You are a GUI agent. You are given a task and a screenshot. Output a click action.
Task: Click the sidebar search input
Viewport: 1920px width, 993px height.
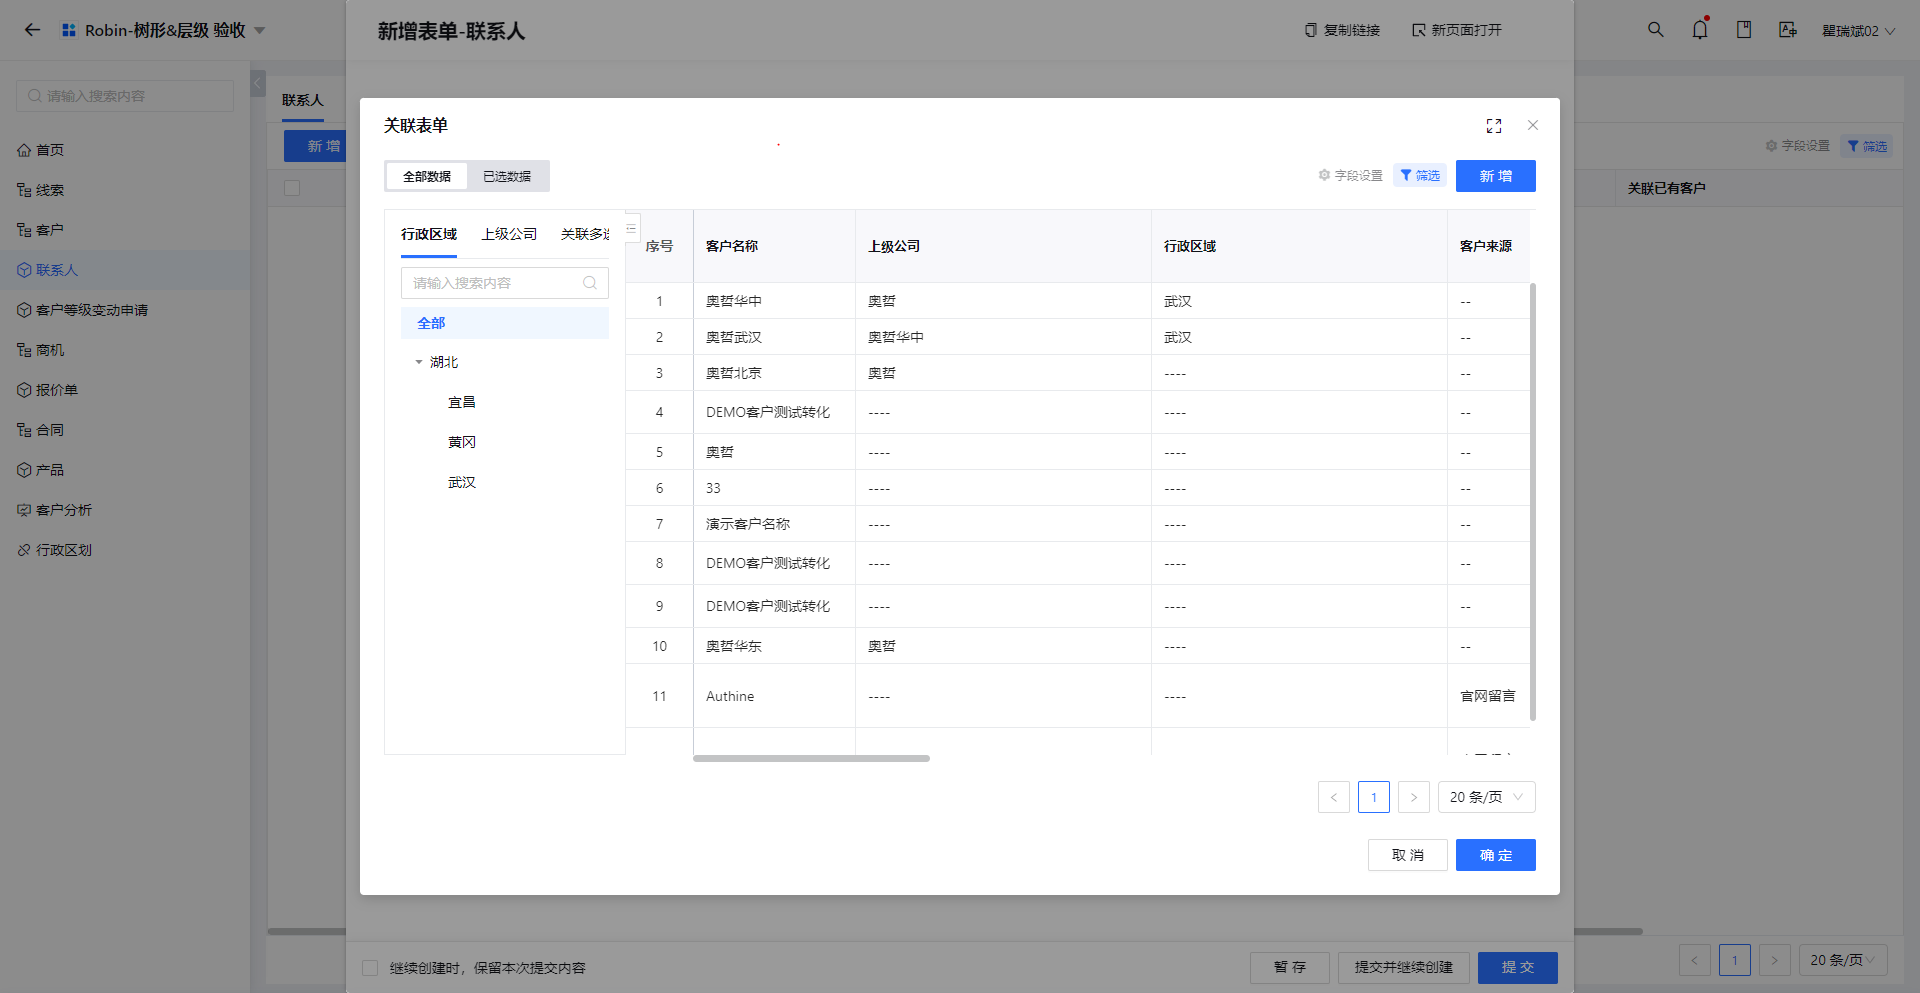click(x=125, y=96)
